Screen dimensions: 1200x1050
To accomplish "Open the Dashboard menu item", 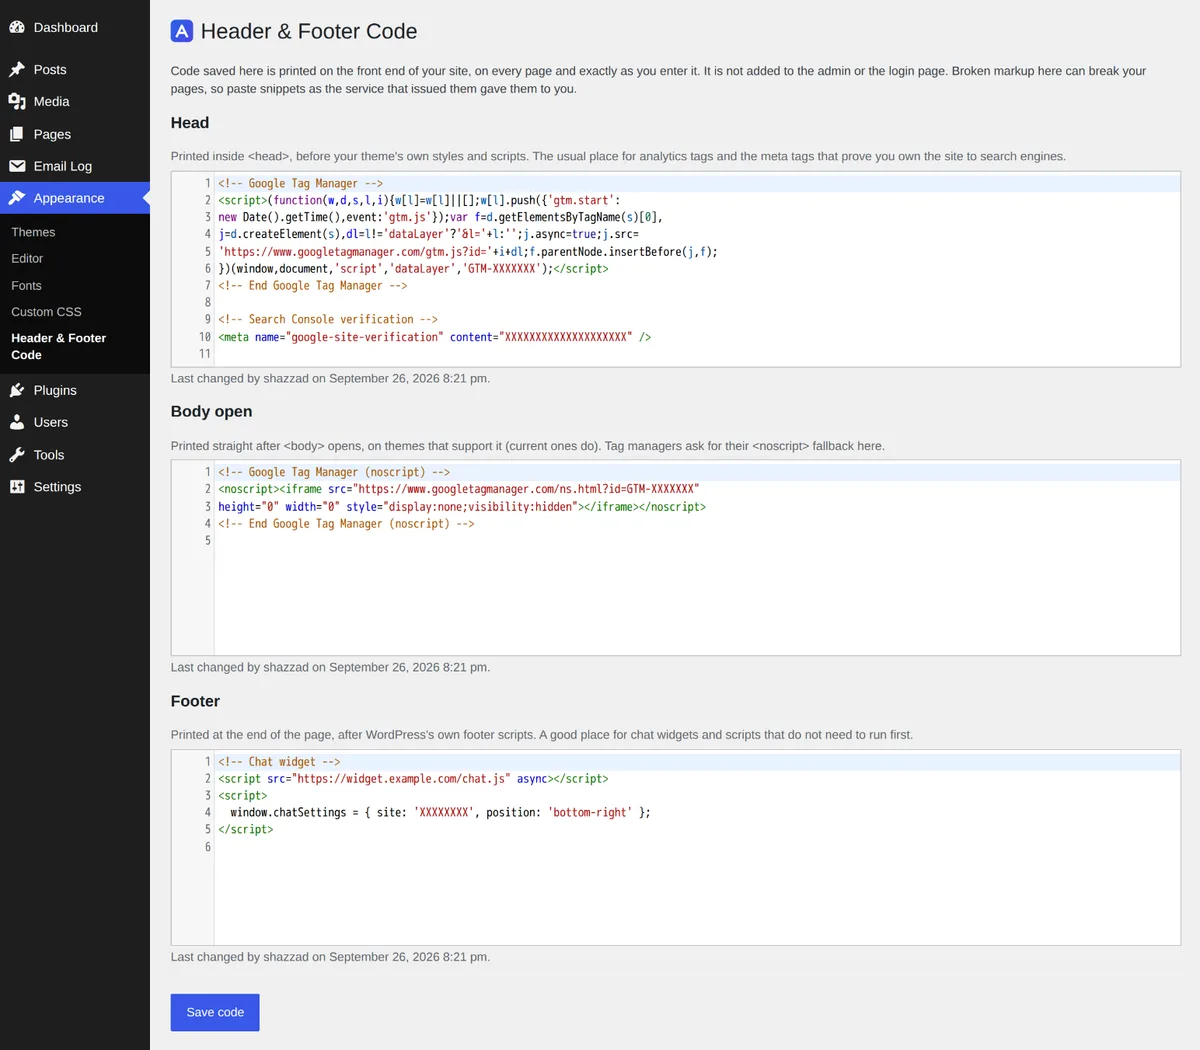I will point(75,27).
